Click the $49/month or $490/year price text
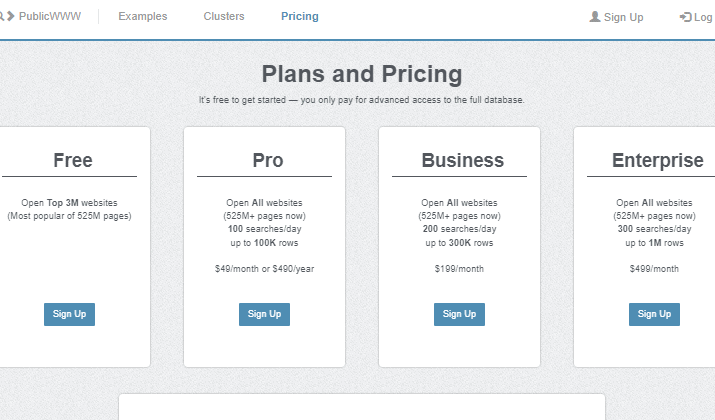This screenshot has width=715, height=420. tap(264, 269)
